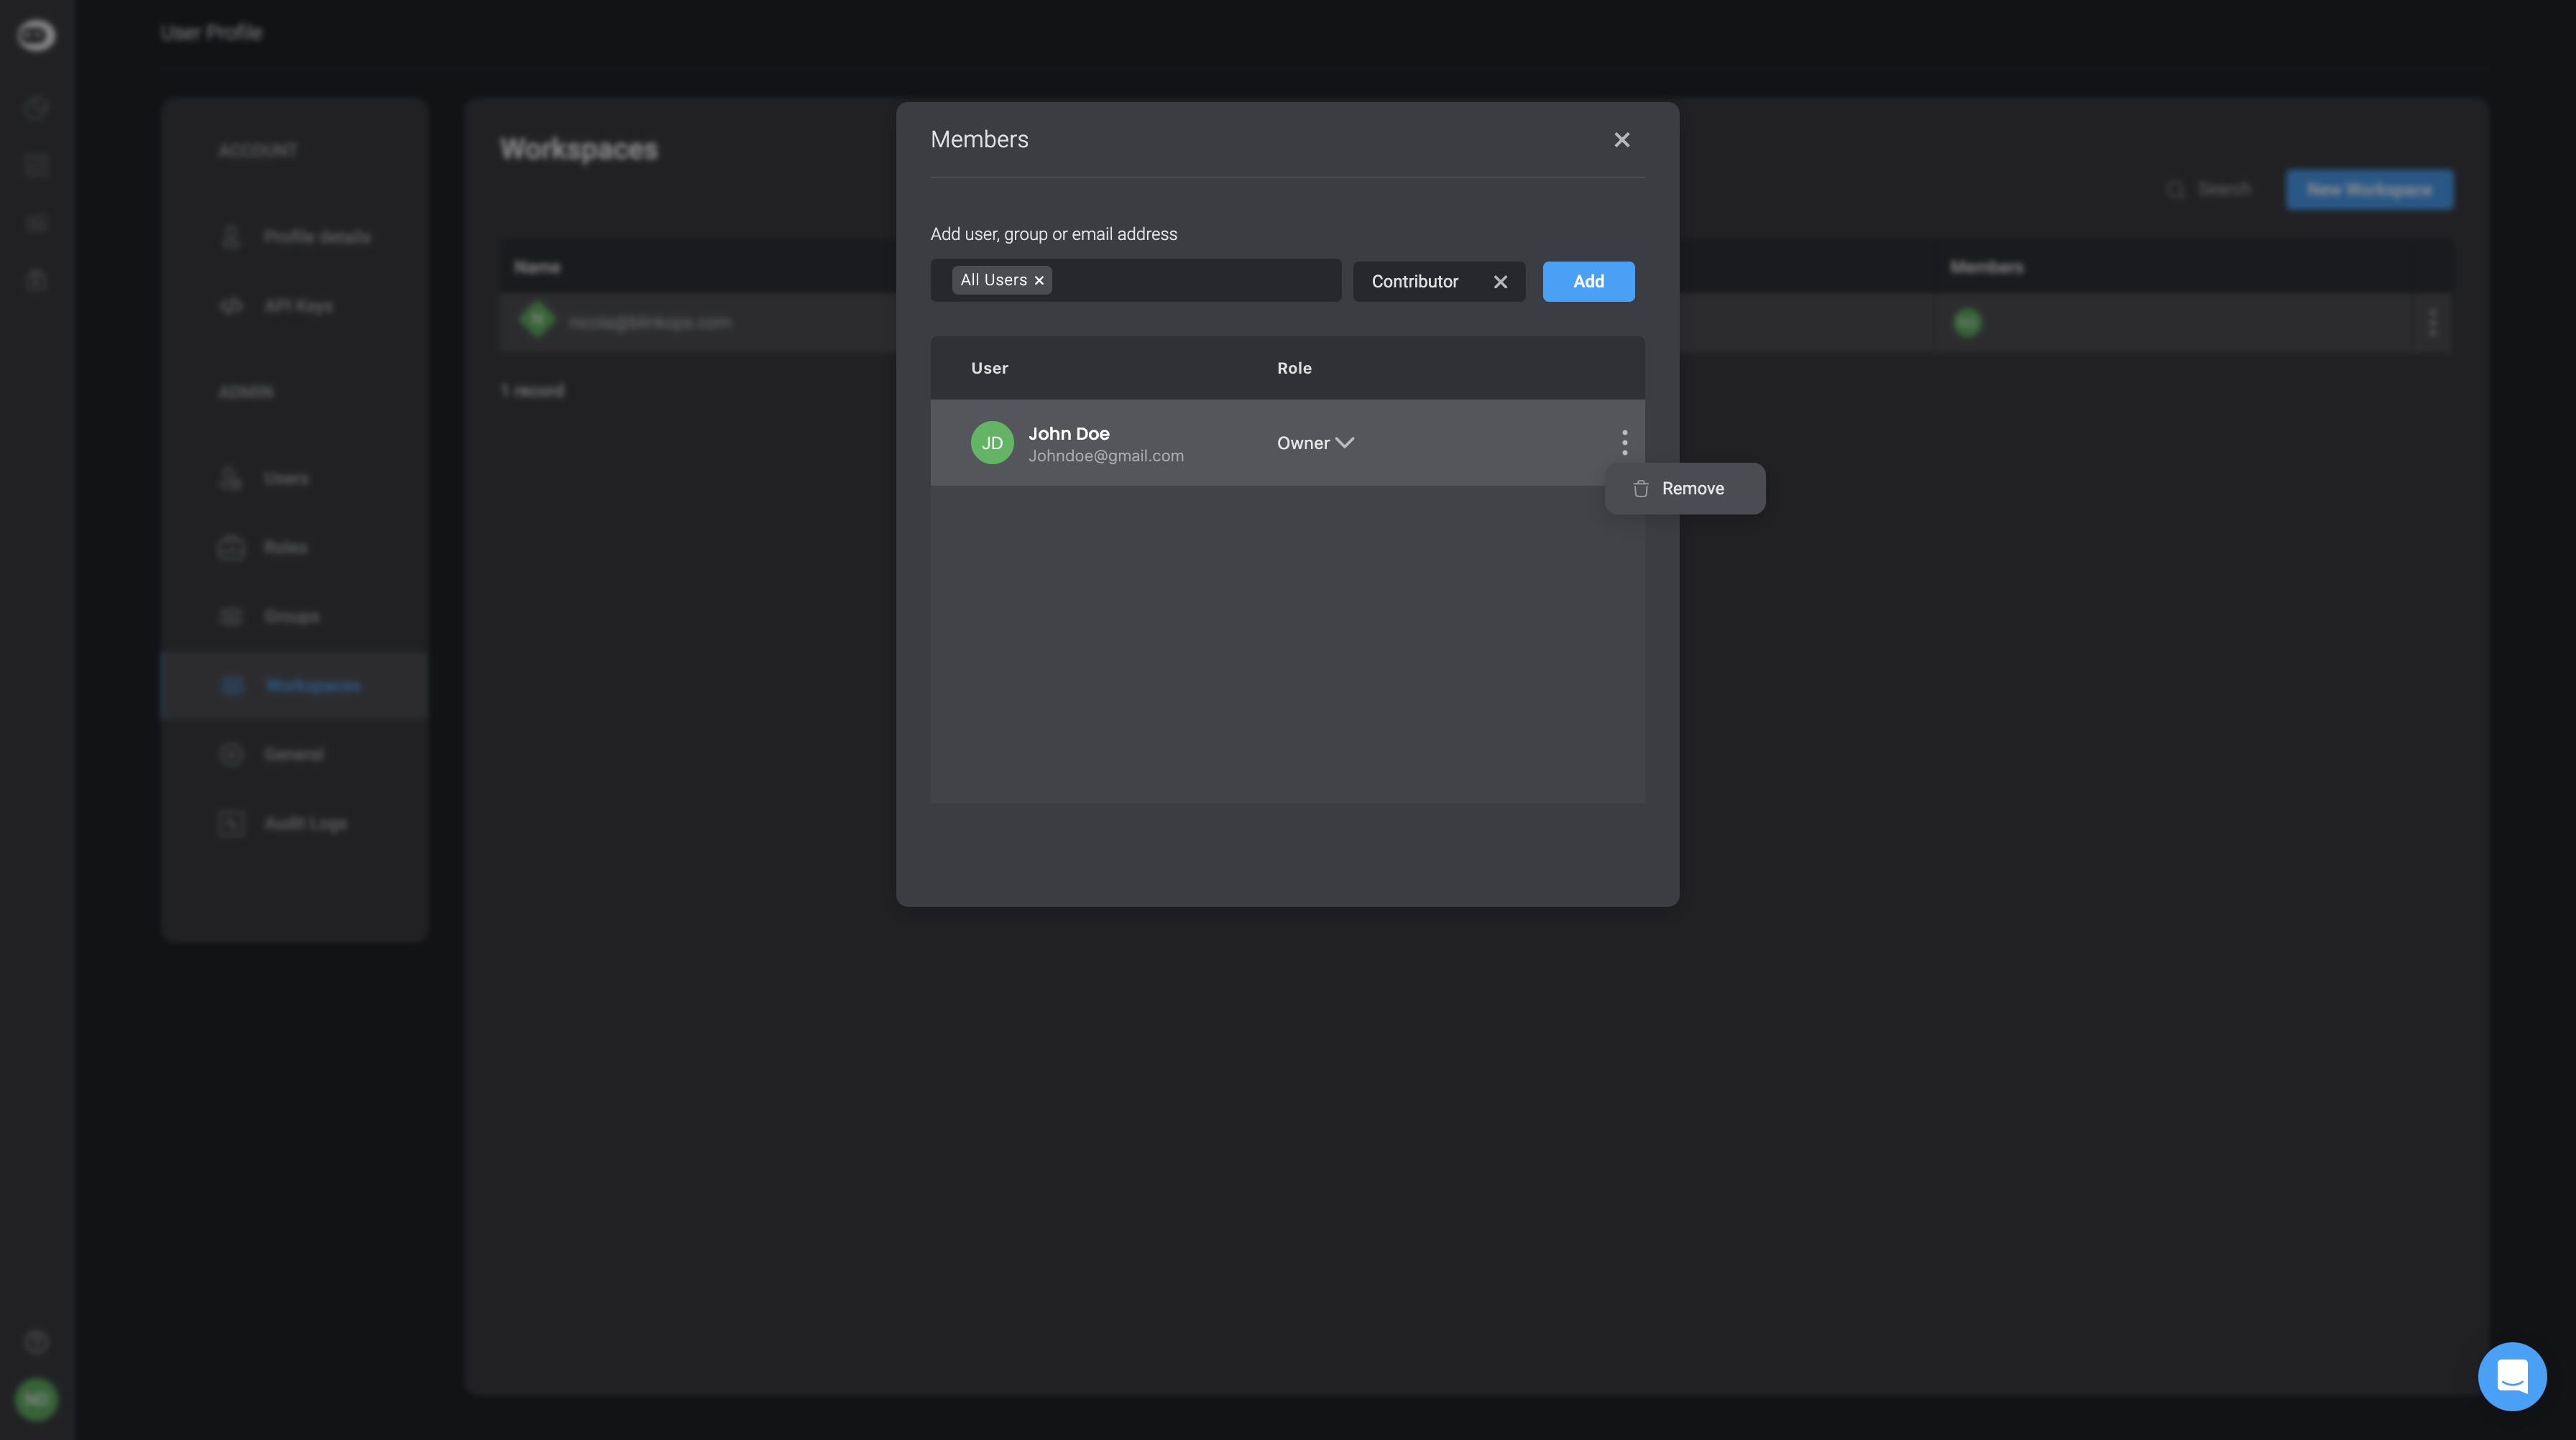2576x1440 pixels.
Task: Close the Members dialog
Action: pyautogui.click(x=1621, y=140)
